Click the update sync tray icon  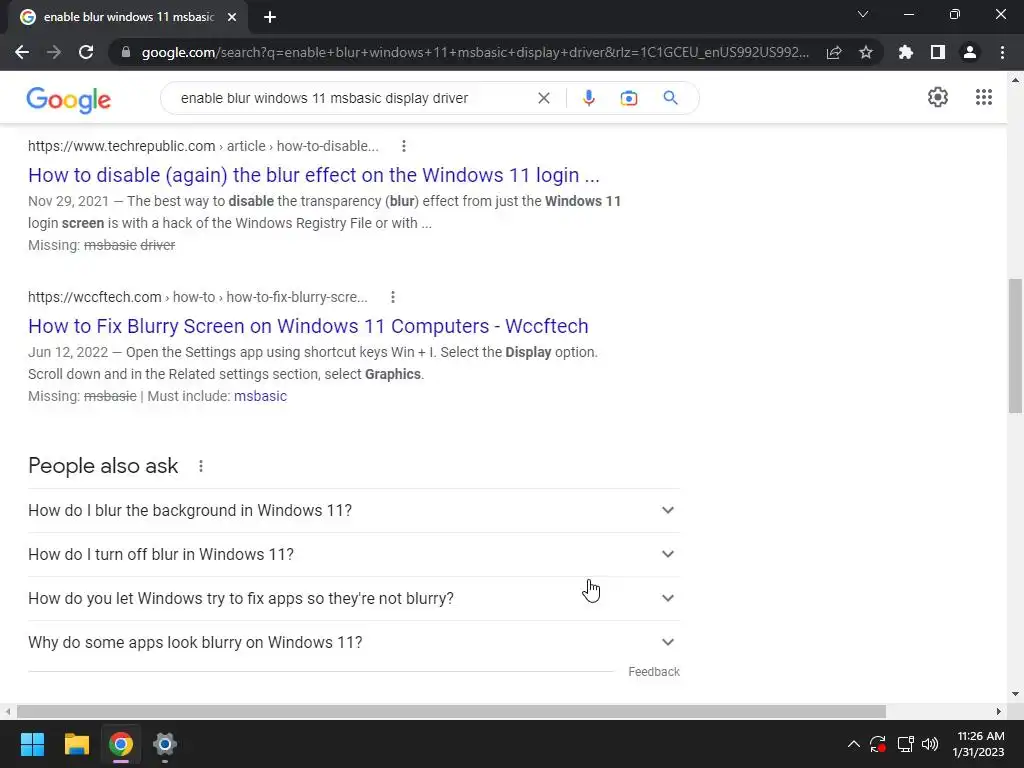[878, 744]
